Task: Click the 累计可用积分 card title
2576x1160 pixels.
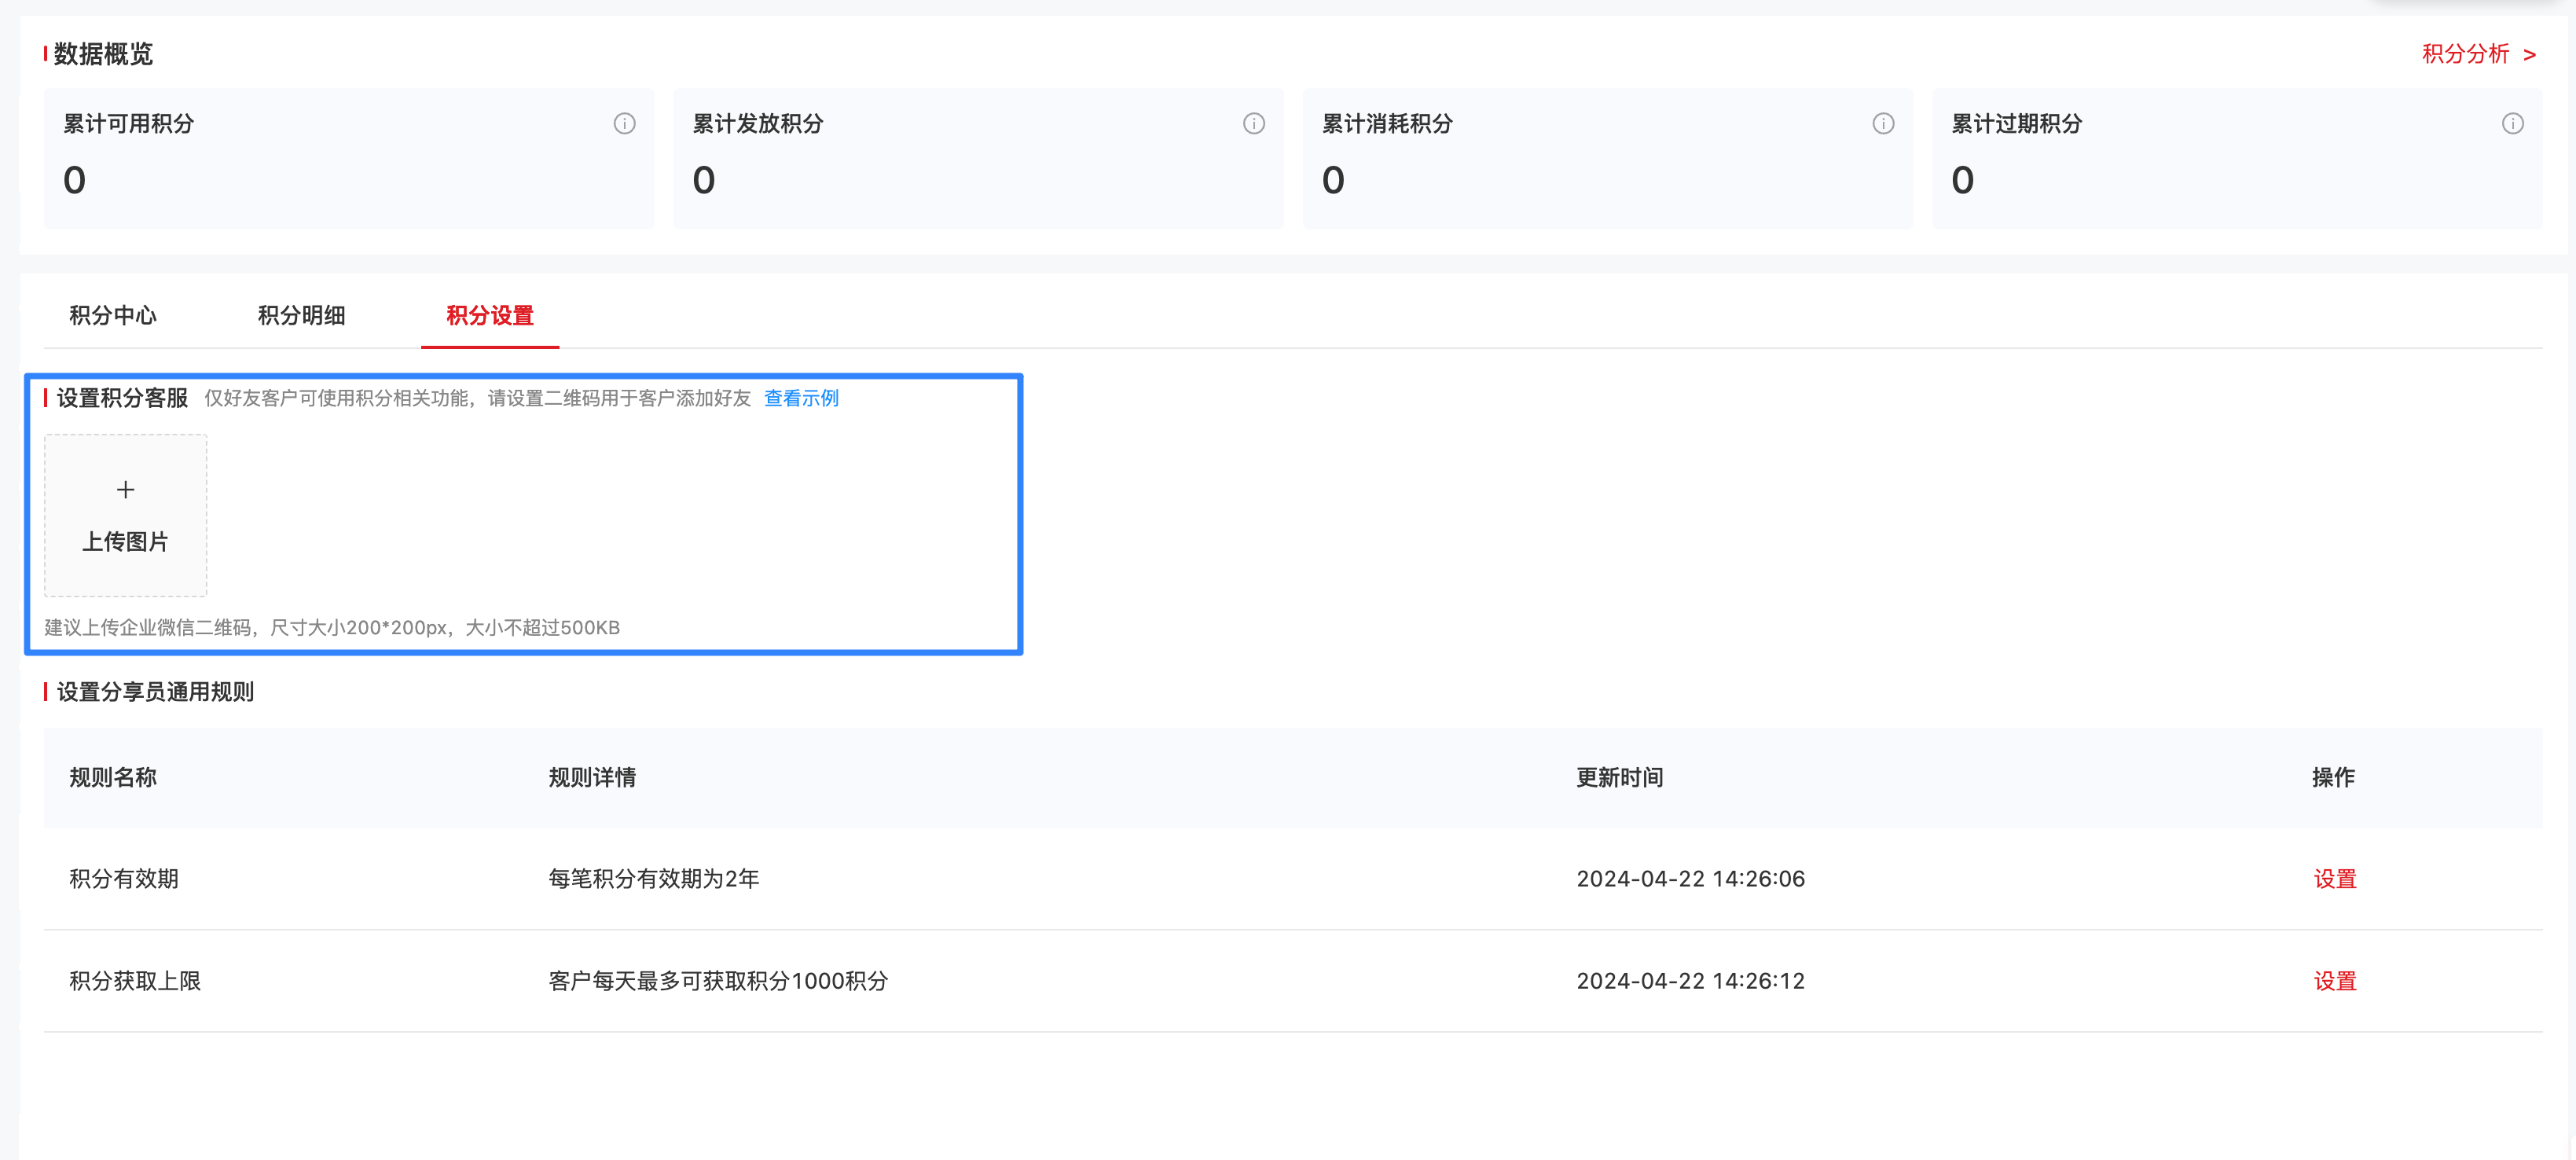Action: pos(129,123)
